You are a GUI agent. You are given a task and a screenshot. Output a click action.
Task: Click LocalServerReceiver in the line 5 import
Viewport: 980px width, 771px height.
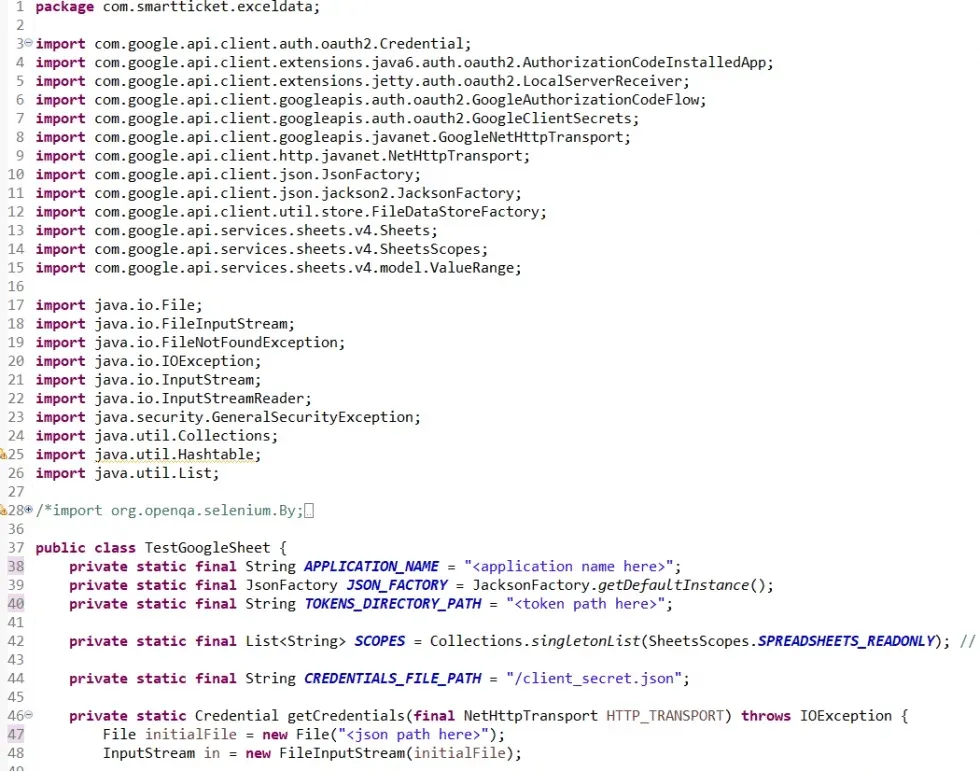point(602,81)
